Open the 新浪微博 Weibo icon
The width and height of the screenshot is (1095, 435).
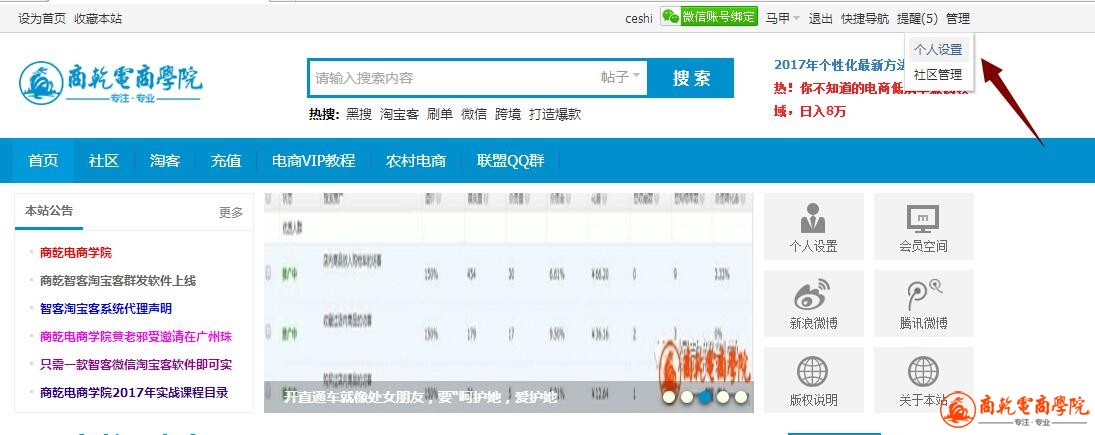(813, 303)
